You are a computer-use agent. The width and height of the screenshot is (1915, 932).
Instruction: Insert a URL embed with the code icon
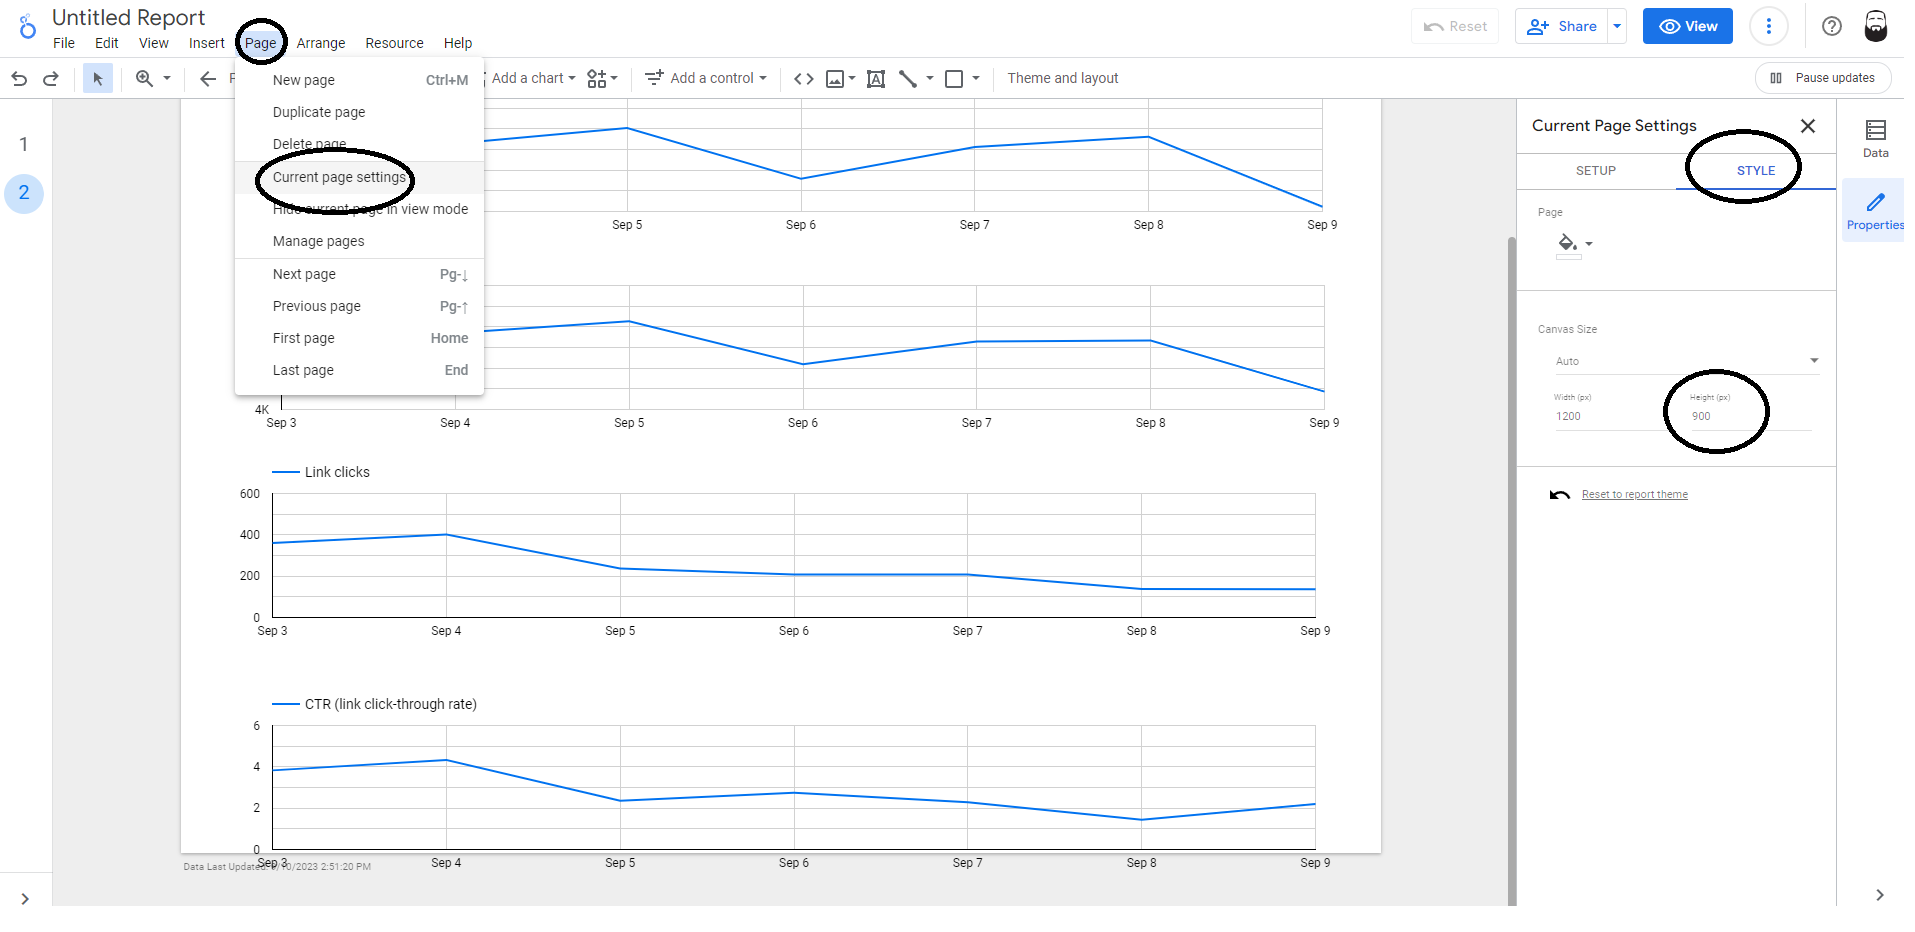pos(803,78)
